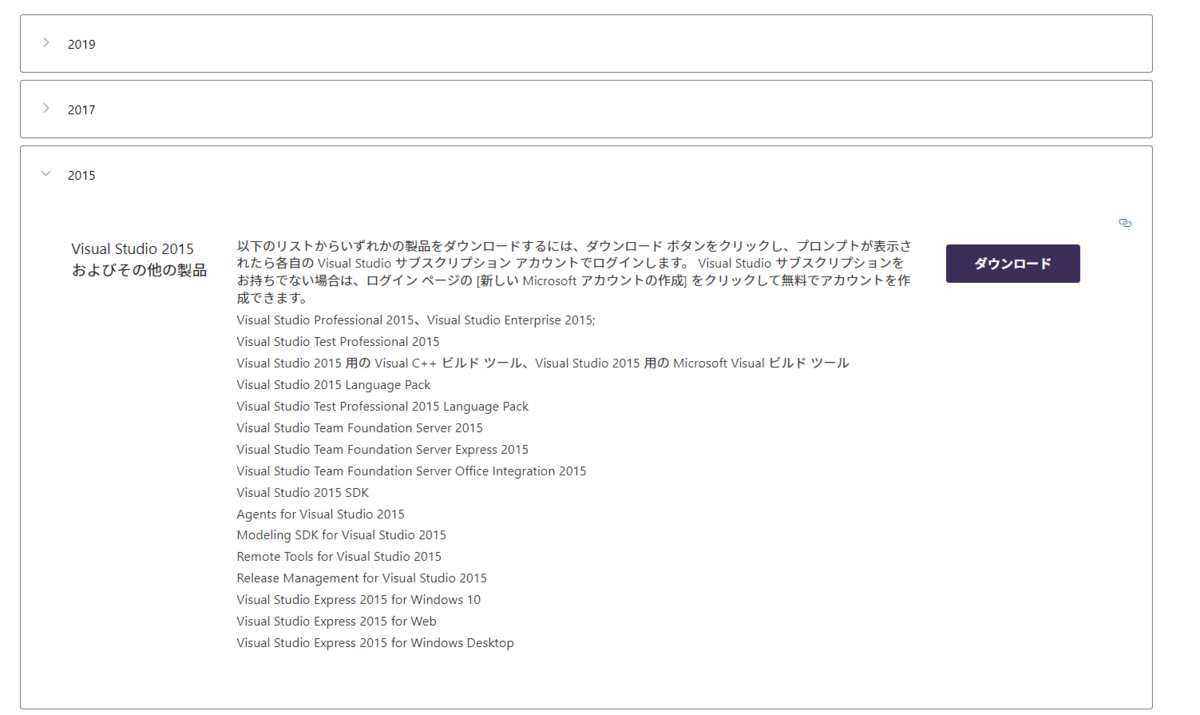This screenshot has width=1200, height=715.
Task: Click Modeling SDK for Visual Studio 2015
Action: (342, 535)
